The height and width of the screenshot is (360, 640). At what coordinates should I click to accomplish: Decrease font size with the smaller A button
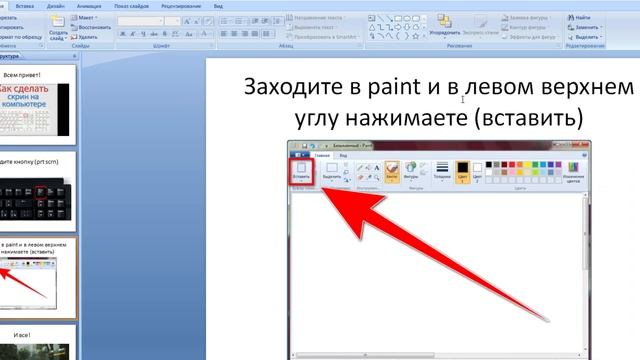pos(196,22)
